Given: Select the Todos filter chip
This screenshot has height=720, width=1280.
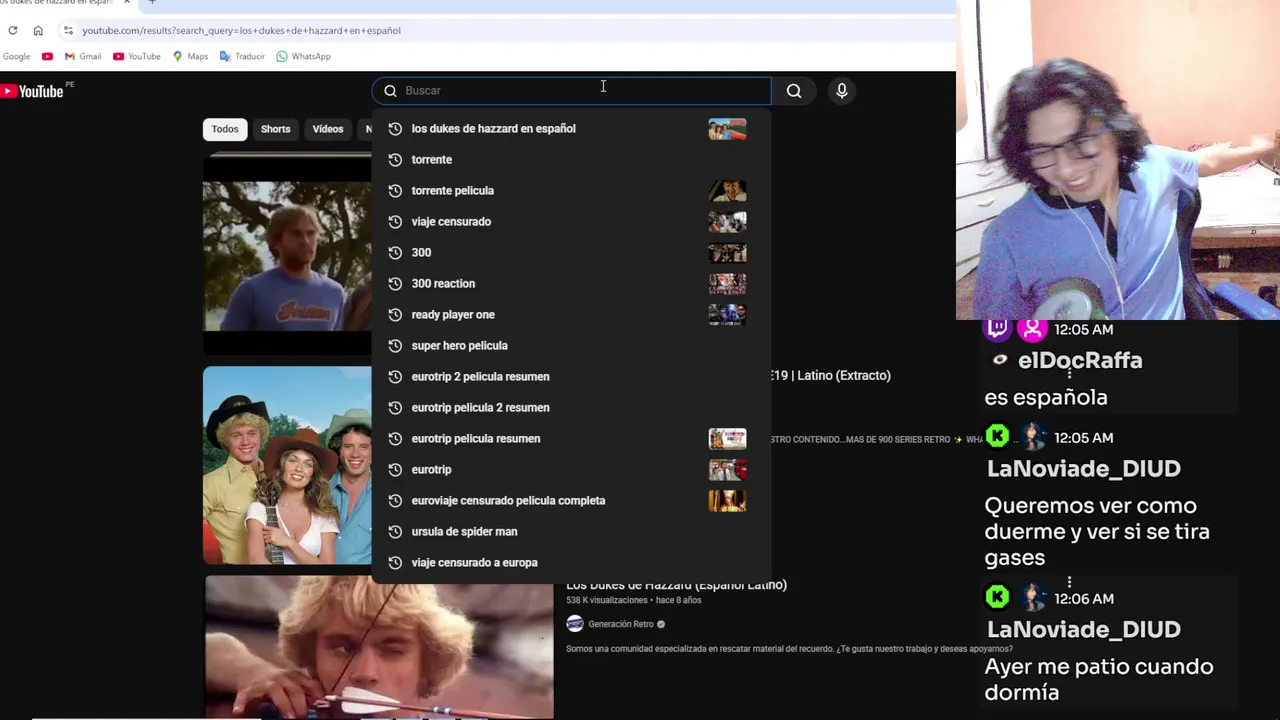Looking at the screenshot, I should (x=225, y=129).
